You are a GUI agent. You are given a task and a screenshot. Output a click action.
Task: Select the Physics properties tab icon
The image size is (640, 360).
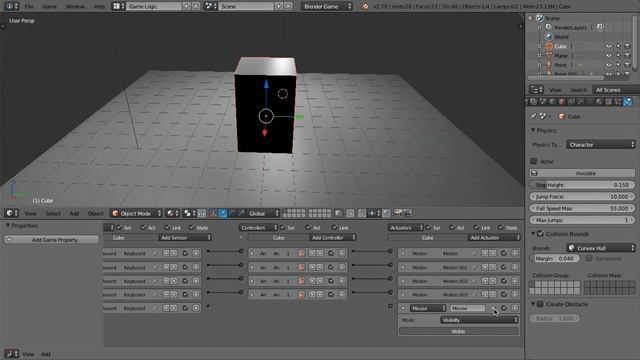(628, 102)
